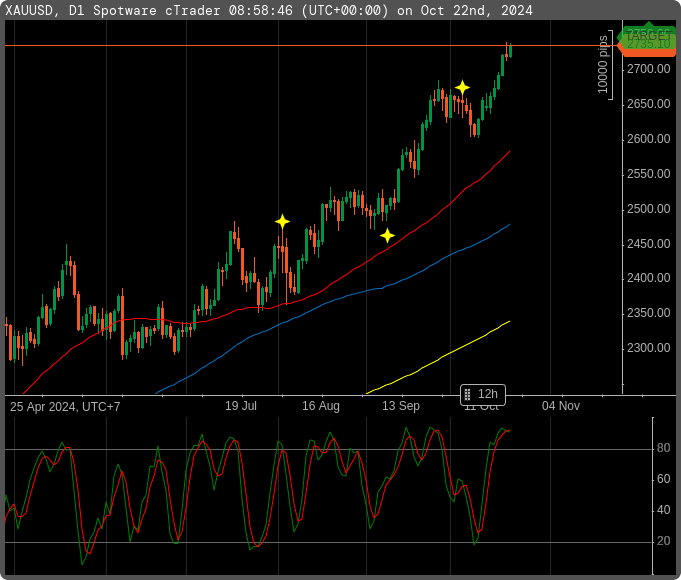This screenshot has height=580, width=681.
Task: Click the 80 level on the oscillator scale
Action: pyautogui.click(x=662, y=449)
